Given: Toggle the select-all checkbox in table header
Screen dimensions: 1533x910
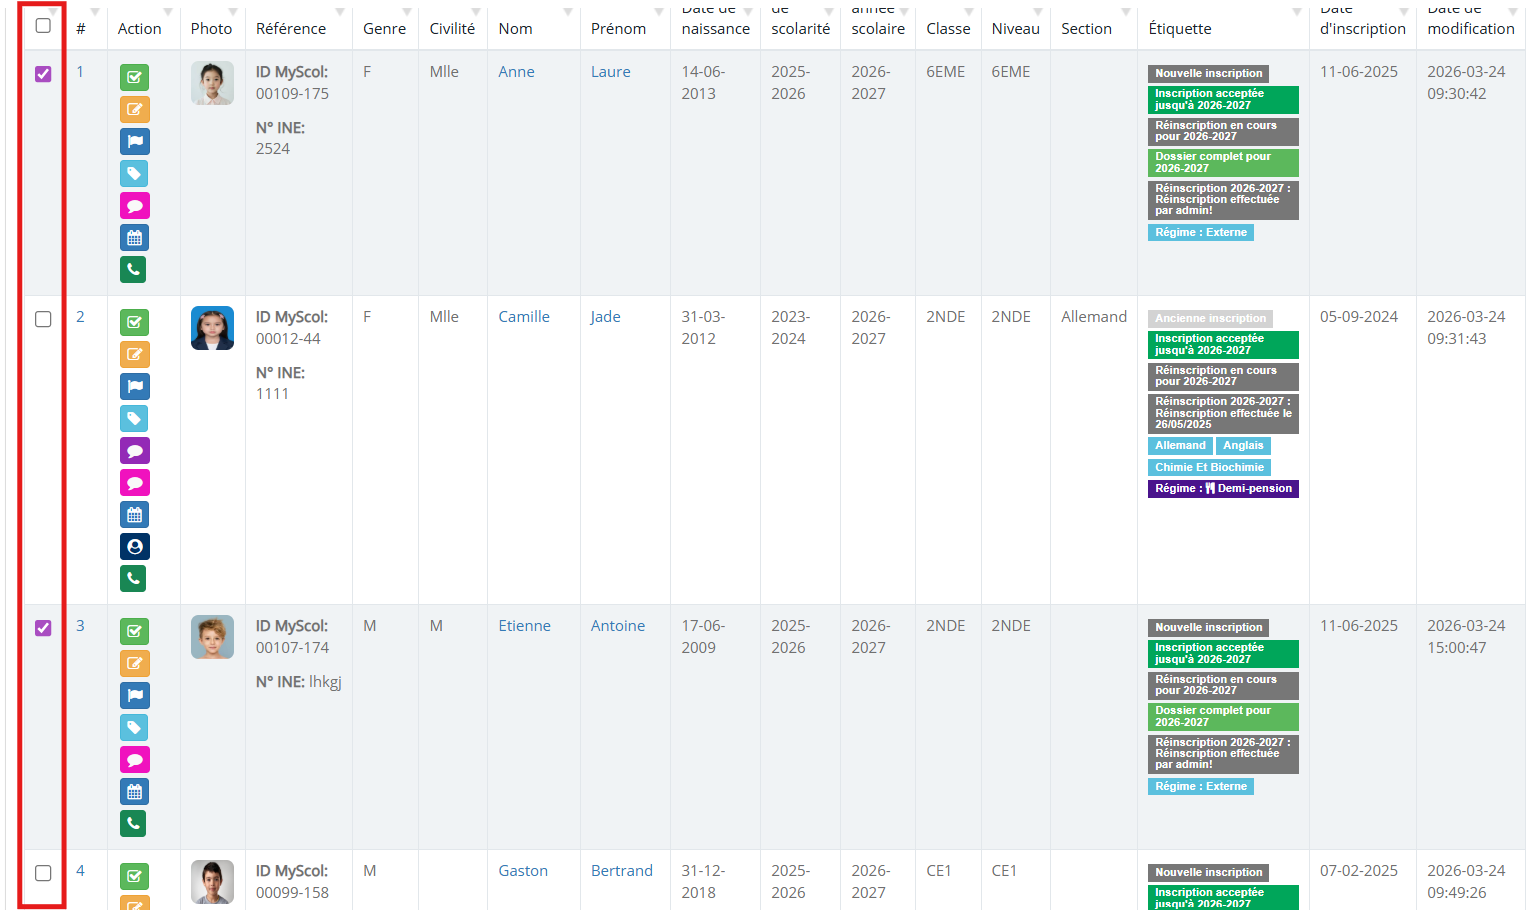Looking at the screenshot, I should 43,26.
